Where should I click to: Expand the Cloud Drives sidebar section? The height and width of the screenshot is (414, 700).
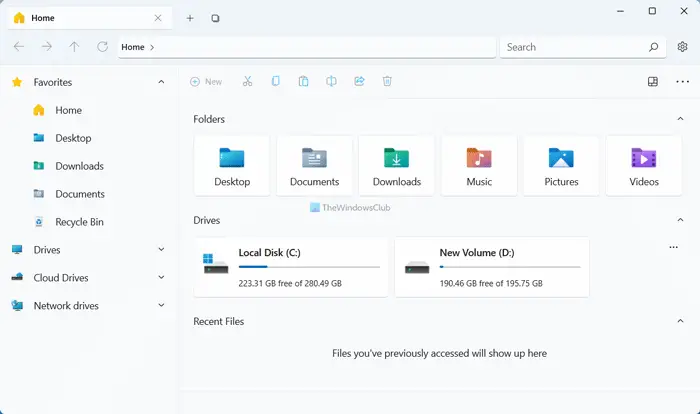click(161, 277)
